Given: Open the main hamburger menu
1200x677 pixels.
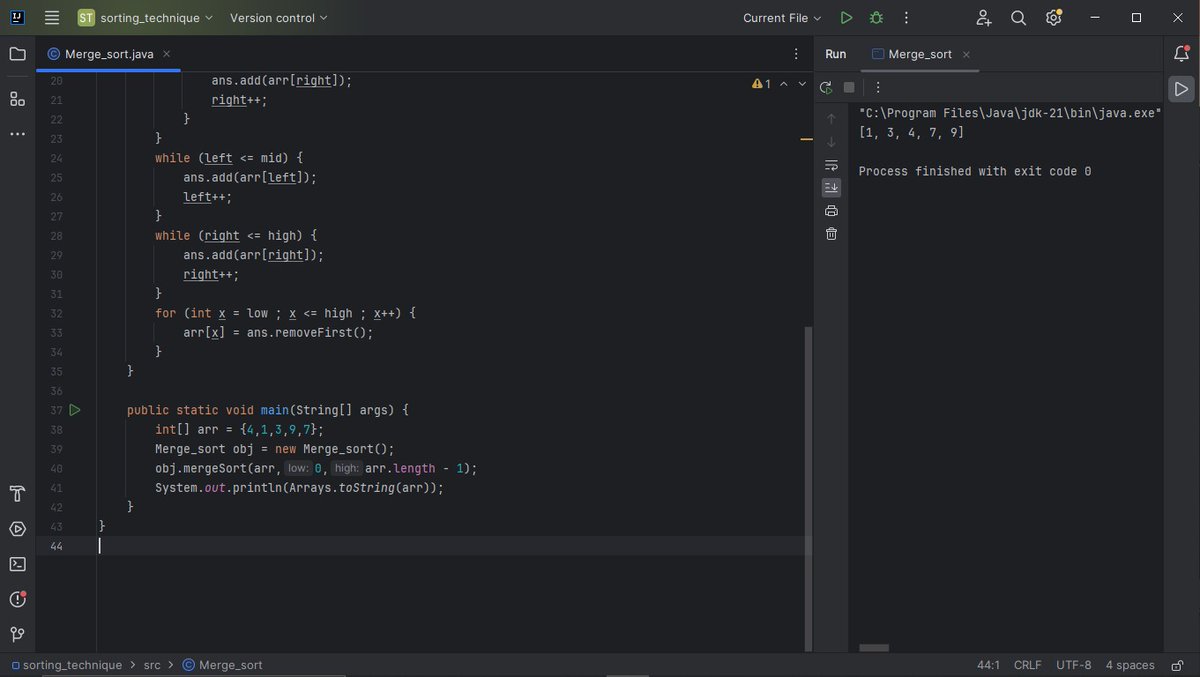Looking at the screenshot, I should pos(52,18).
